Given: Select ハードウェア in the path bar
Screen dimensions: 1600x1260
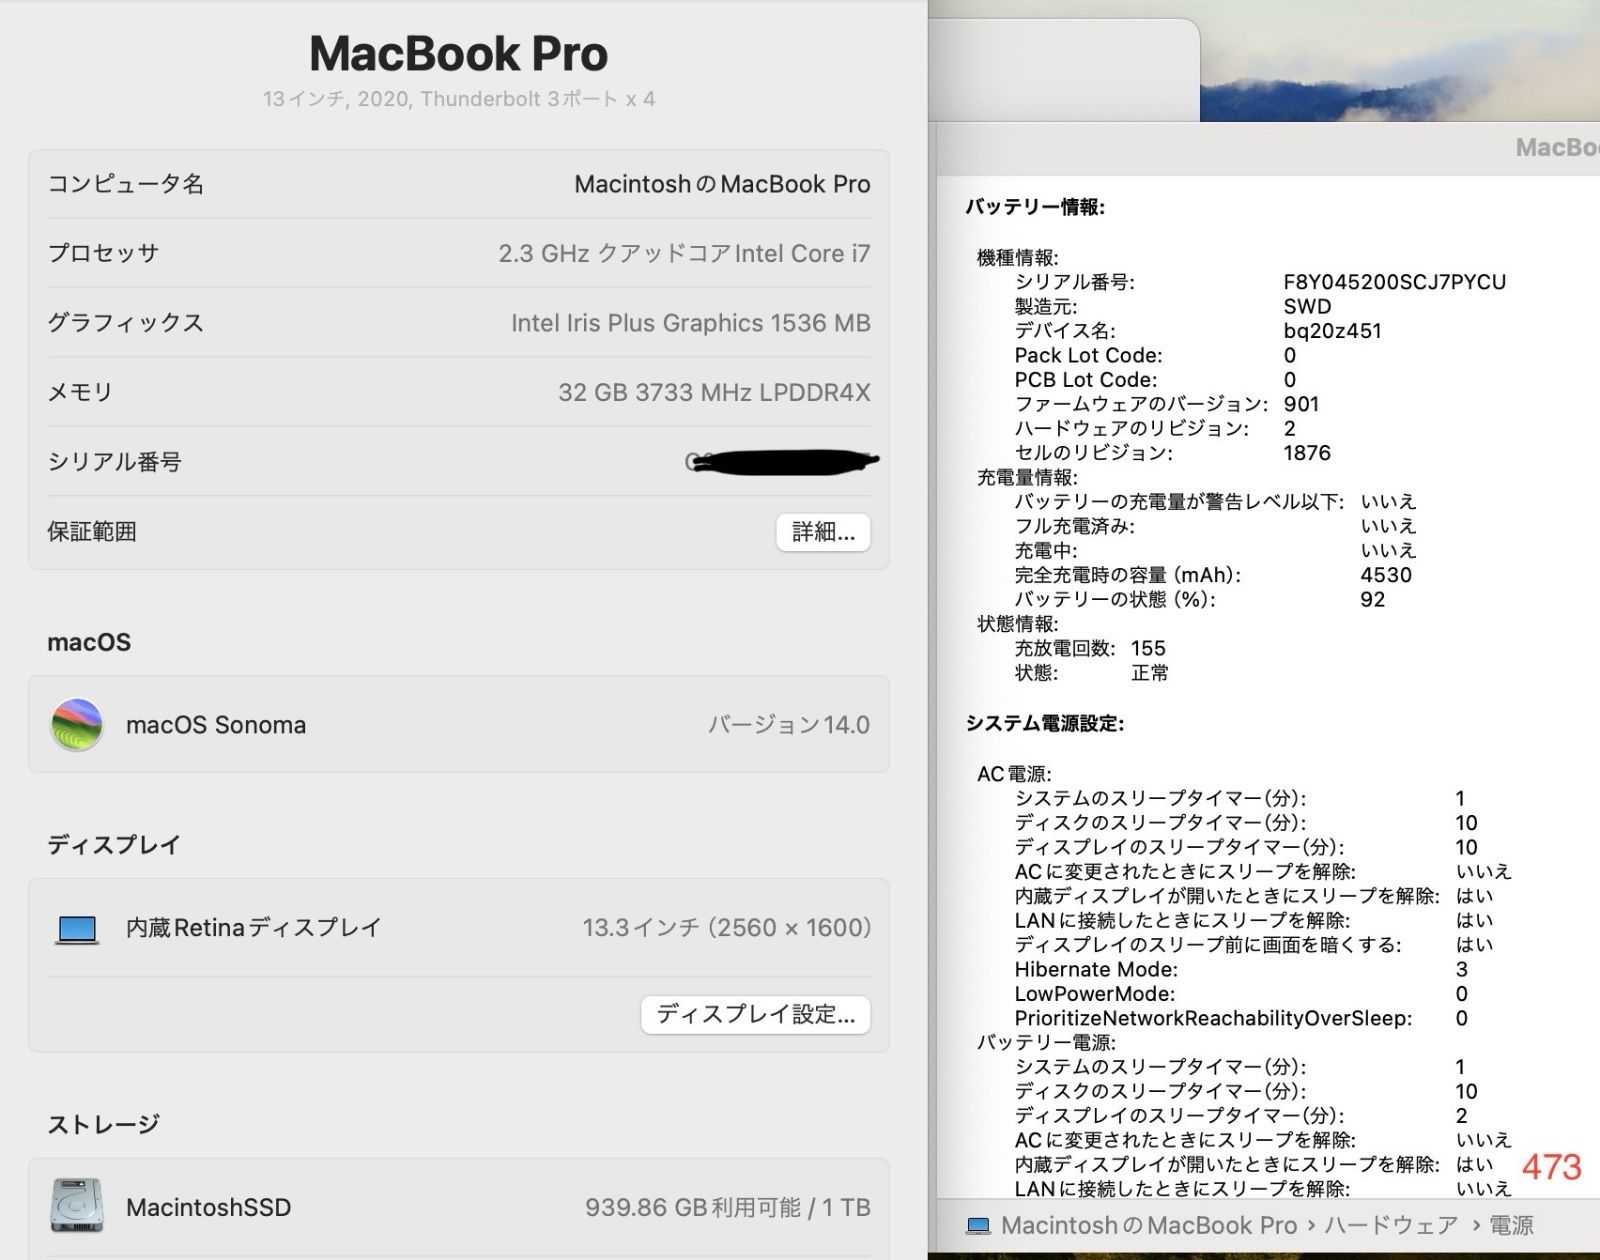Looking at the screenshot, I should 1391,1226.
